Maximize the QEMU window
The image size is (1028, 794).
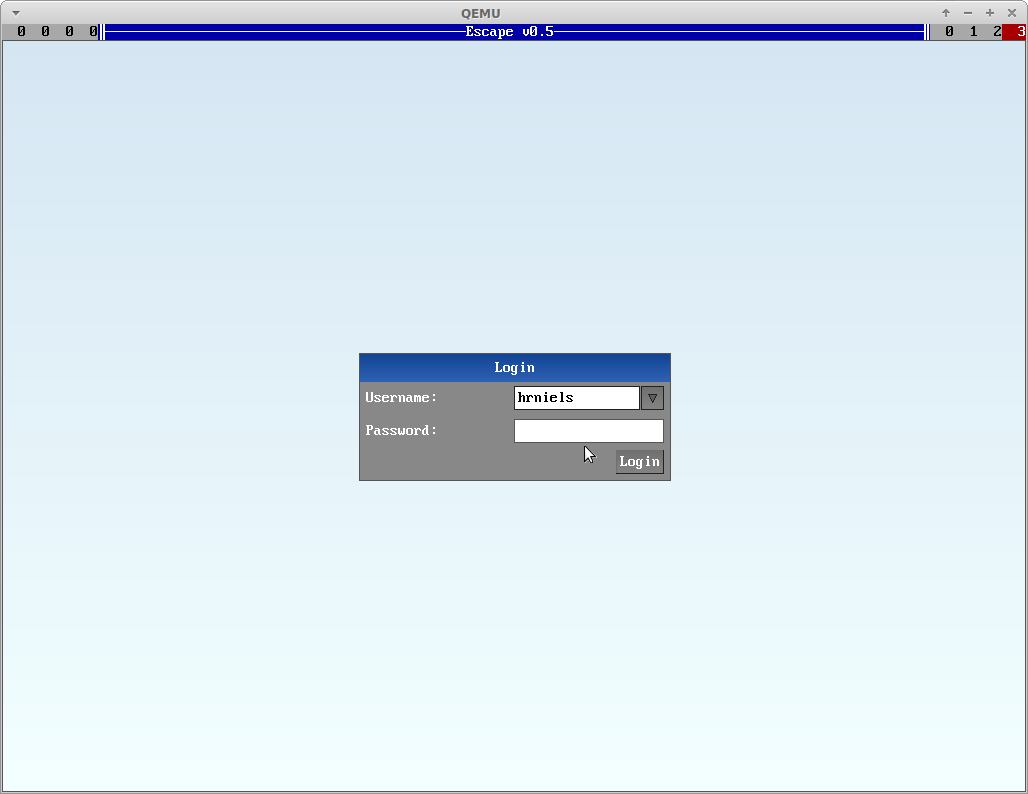pos(990,13)
